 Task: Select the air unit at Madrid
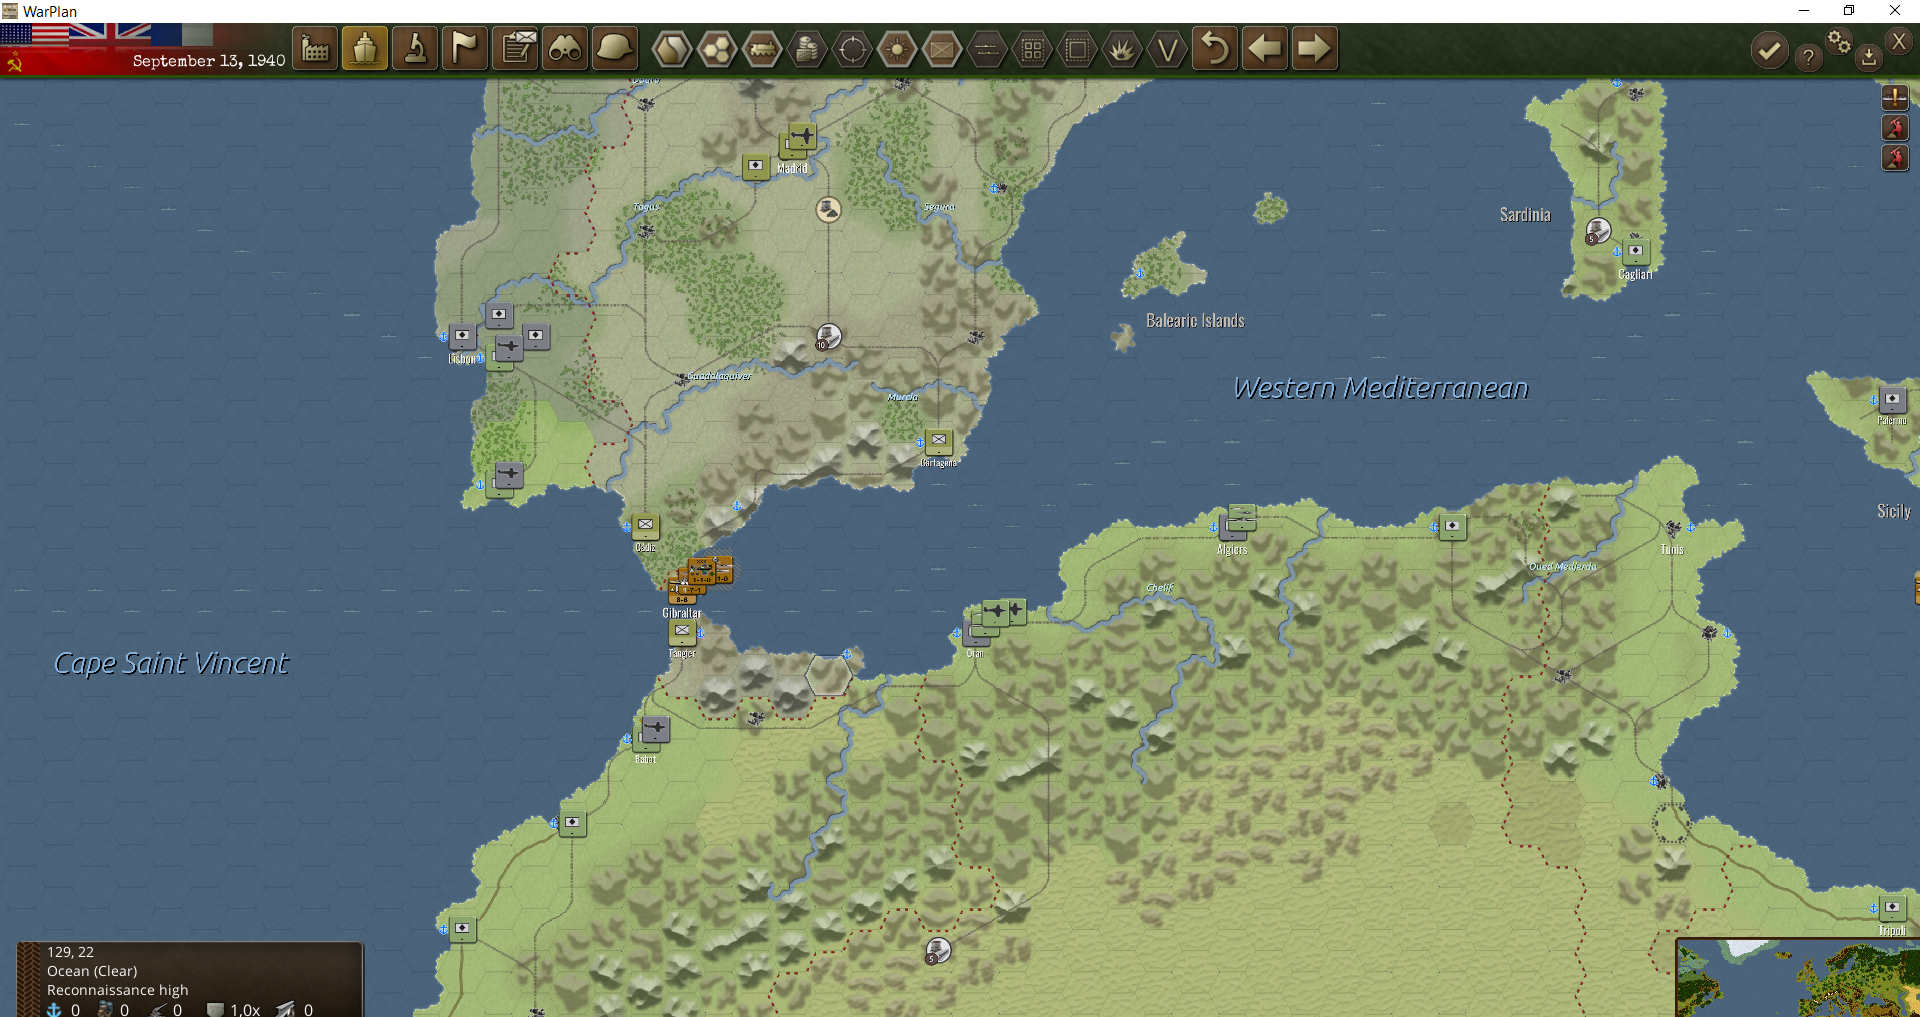pyautogui.click(x=802, y=136)
